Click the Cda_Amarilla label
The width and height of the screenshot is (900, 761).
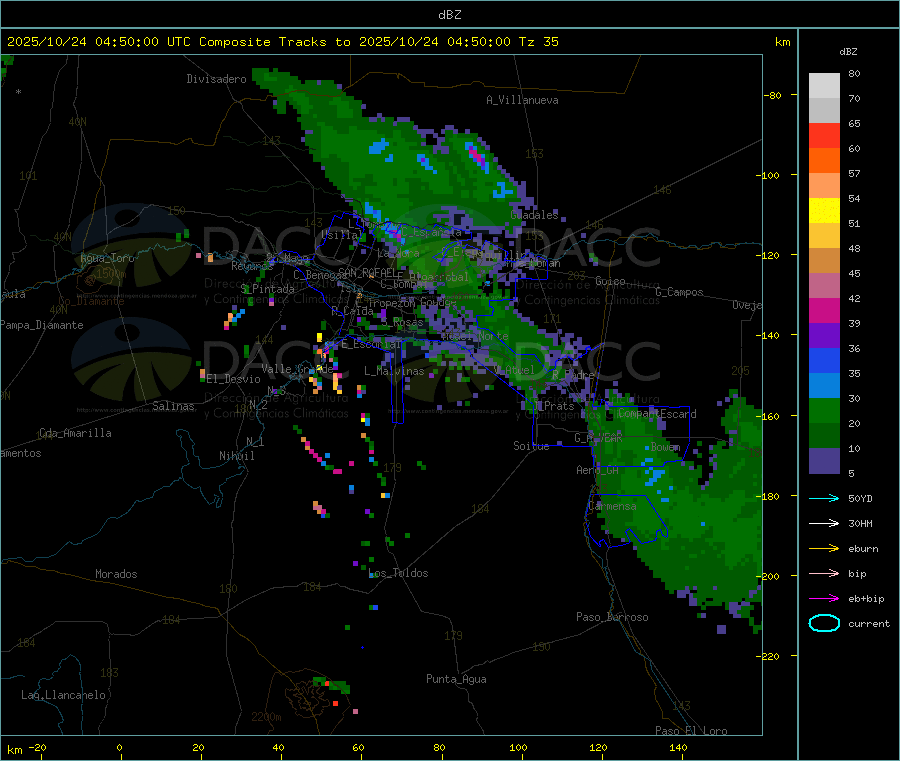(75, 433)
